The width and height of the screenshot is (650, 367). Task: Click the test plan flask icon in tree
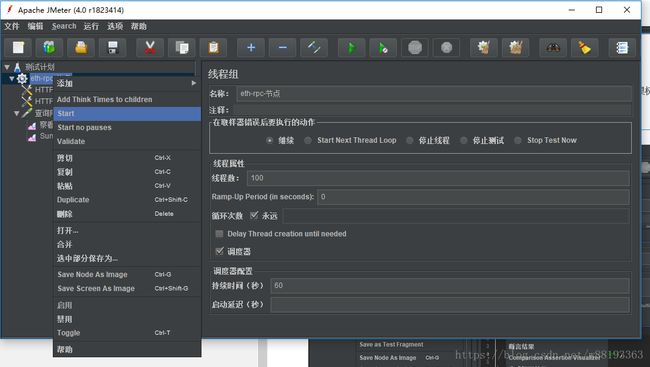(x=17, y=67)
